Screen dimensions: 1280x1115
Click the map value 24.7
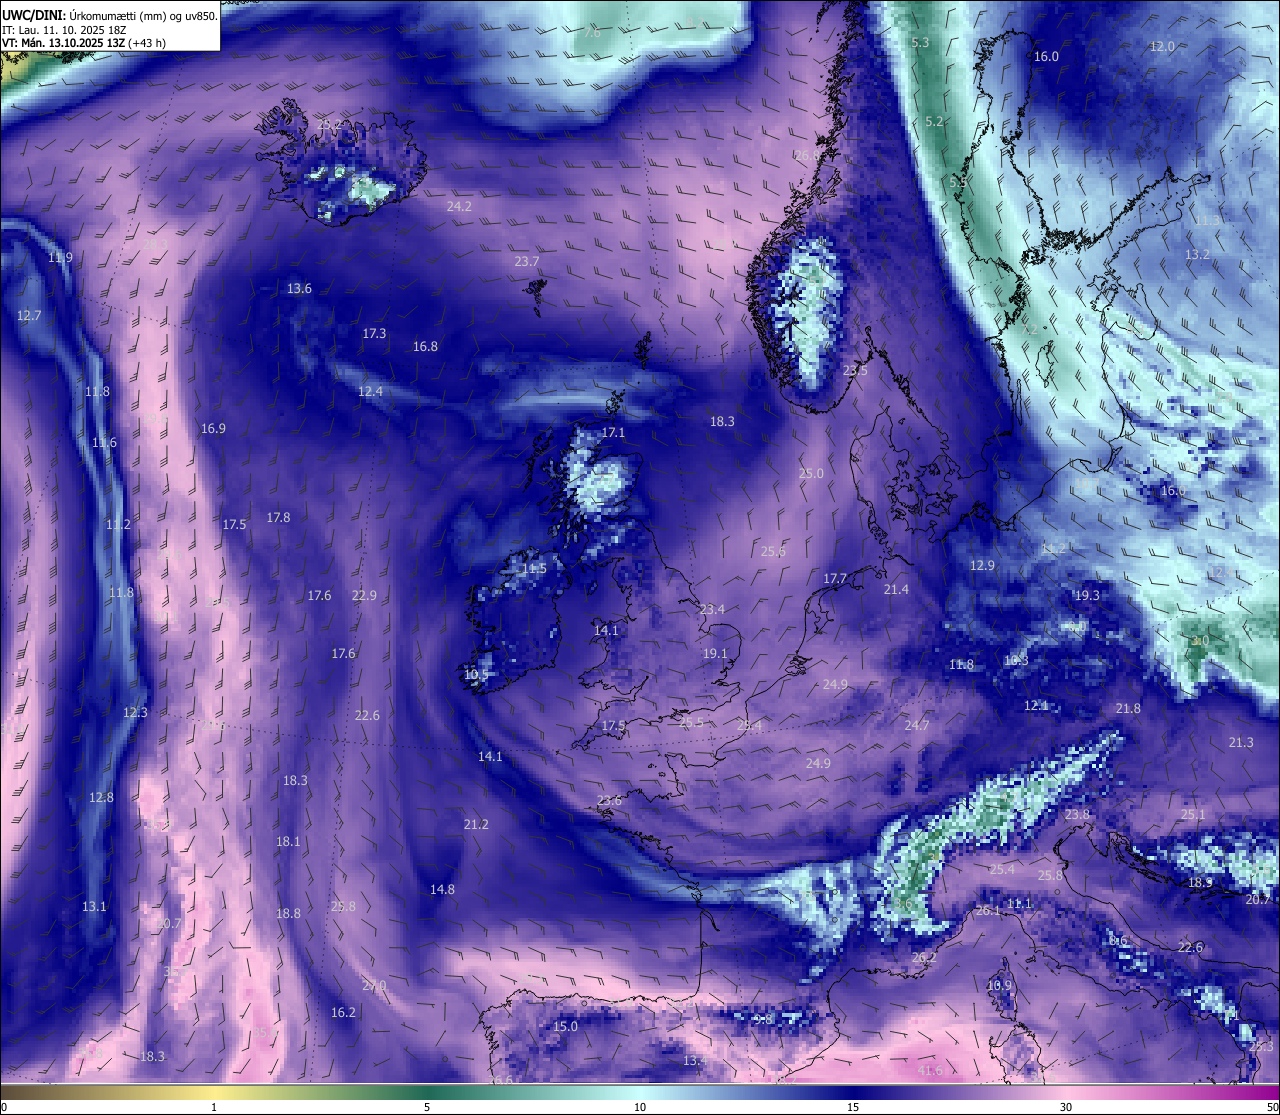(x=916, y=725)
